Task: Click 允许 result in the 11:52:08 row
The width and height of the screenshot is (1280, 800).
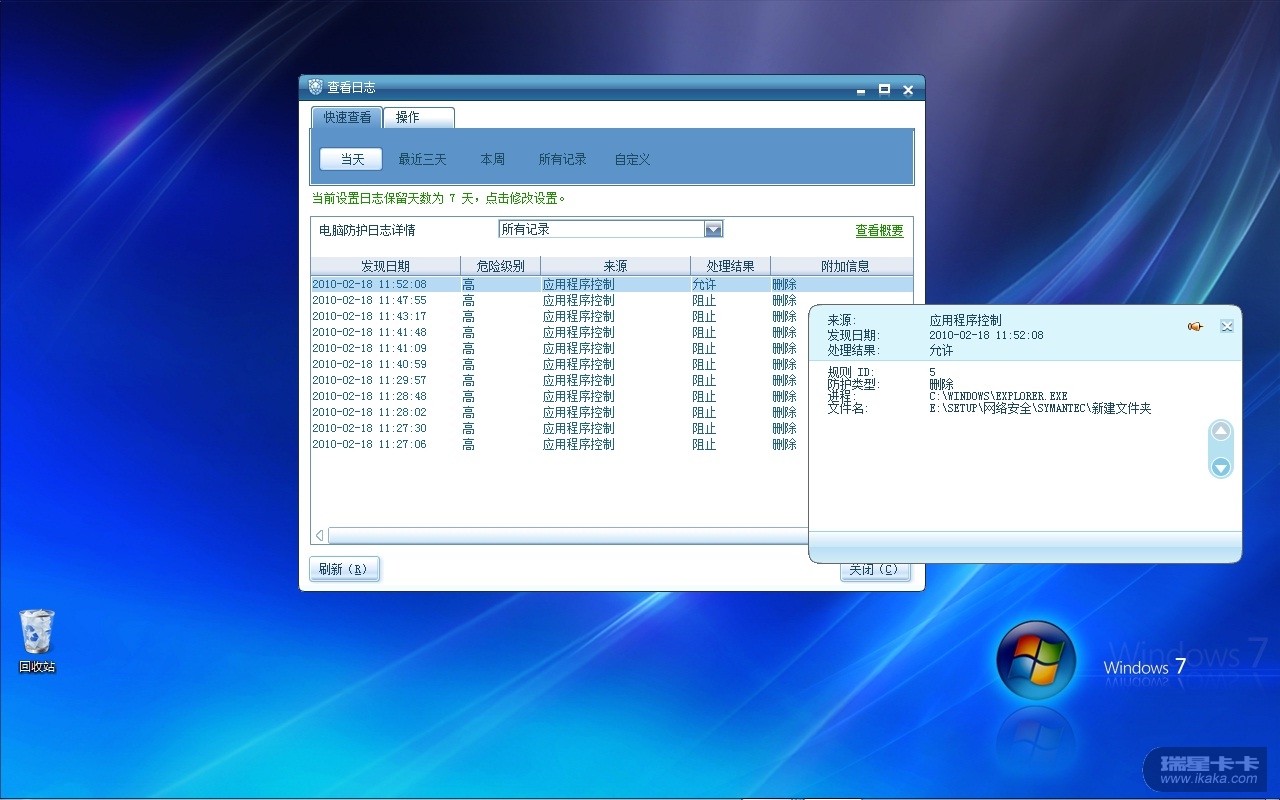Action: coord(704,284)
